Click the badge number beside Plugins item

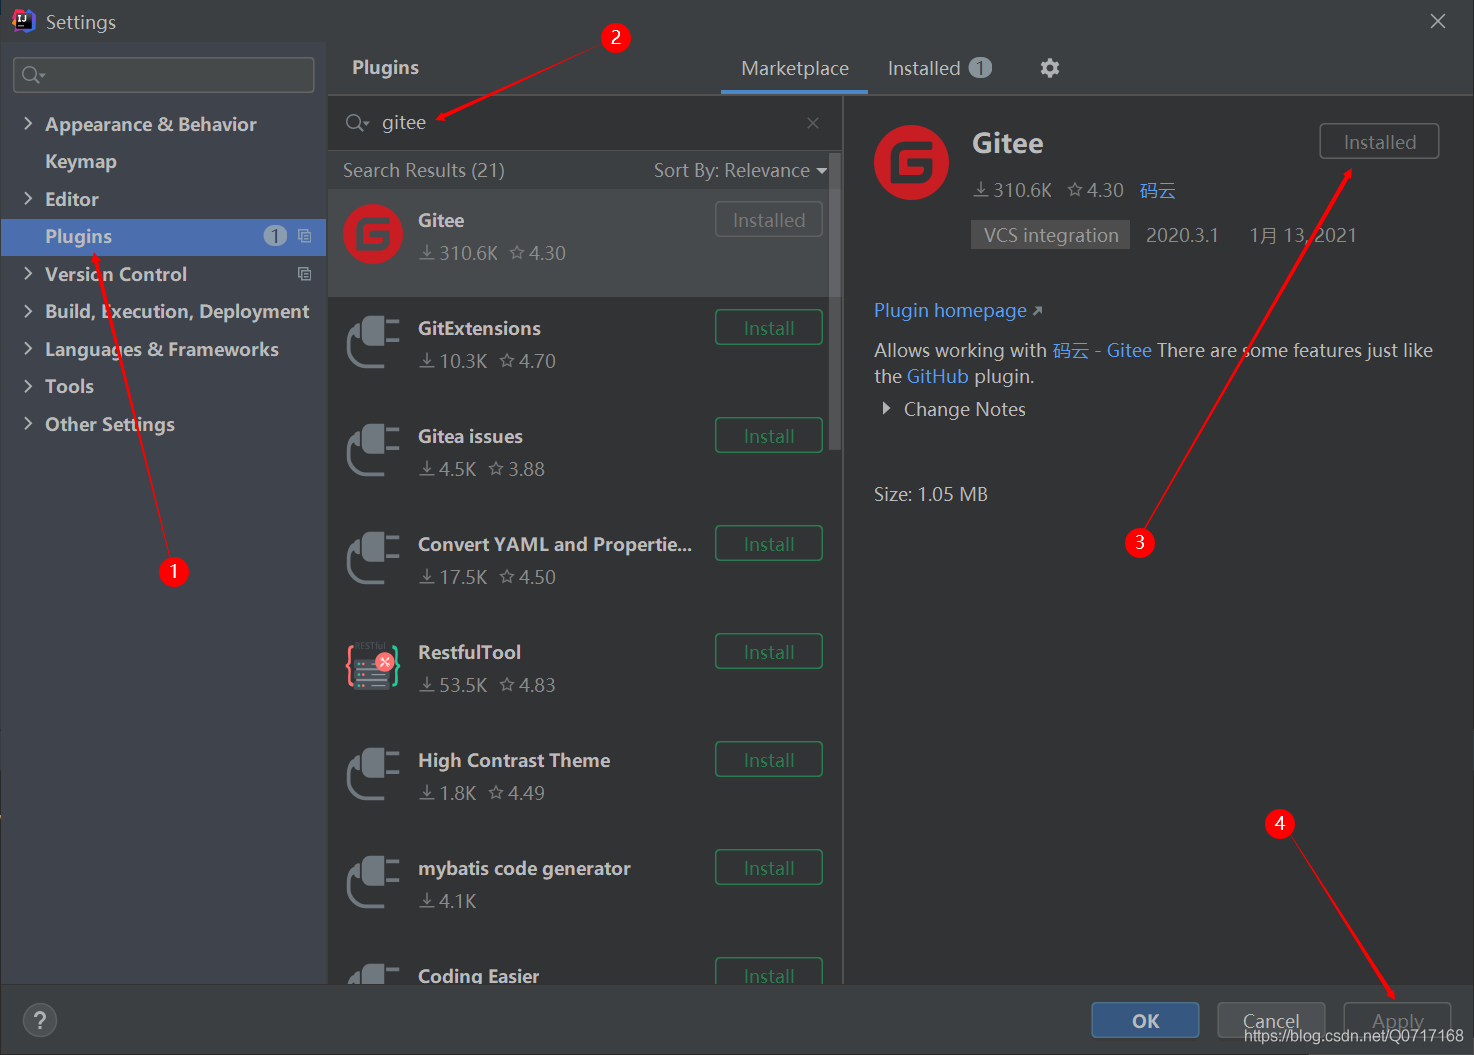pyautogui.click(x=275, y=236)
